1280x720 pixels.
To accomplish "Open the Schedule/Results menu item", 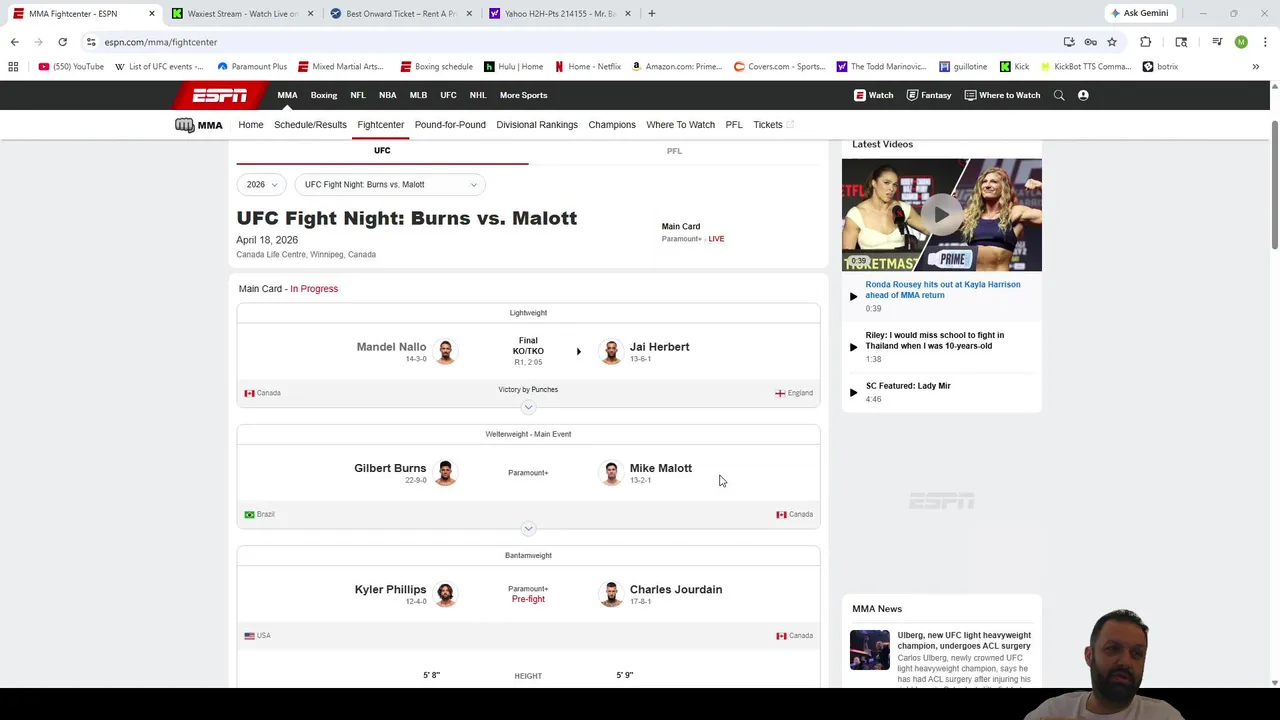I will click(310, 125).
